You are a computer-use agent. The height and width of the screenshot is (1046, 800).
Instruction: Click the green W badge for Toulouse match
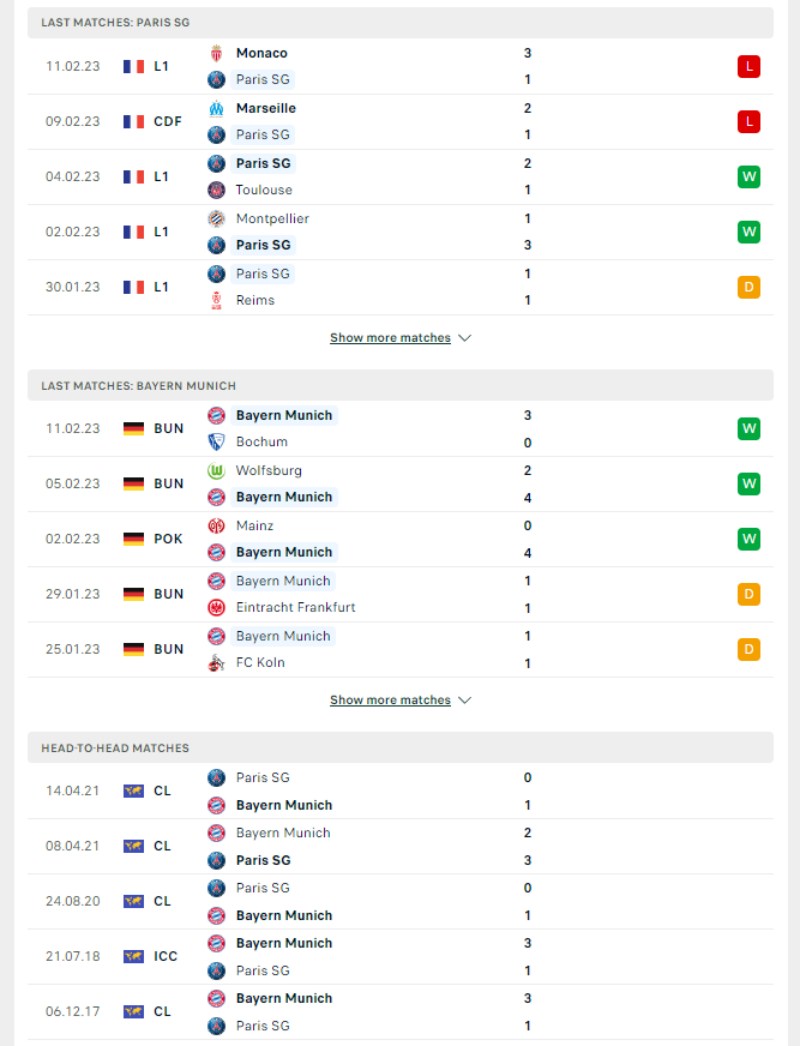point(749,177)
